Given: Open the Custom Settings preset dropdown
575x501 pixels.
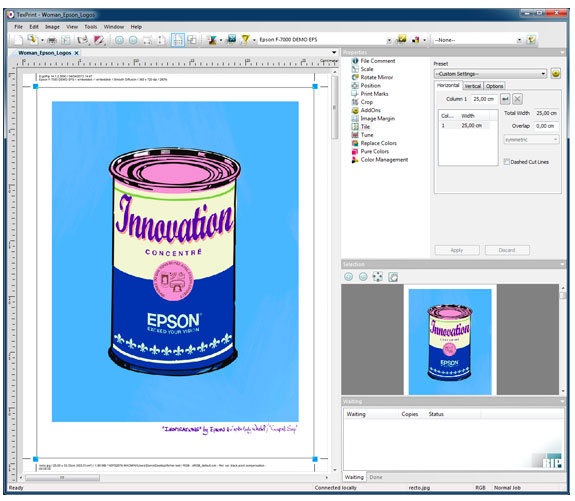Looking at the screenshot, I should pyautogui.click(x=490, y=74).
